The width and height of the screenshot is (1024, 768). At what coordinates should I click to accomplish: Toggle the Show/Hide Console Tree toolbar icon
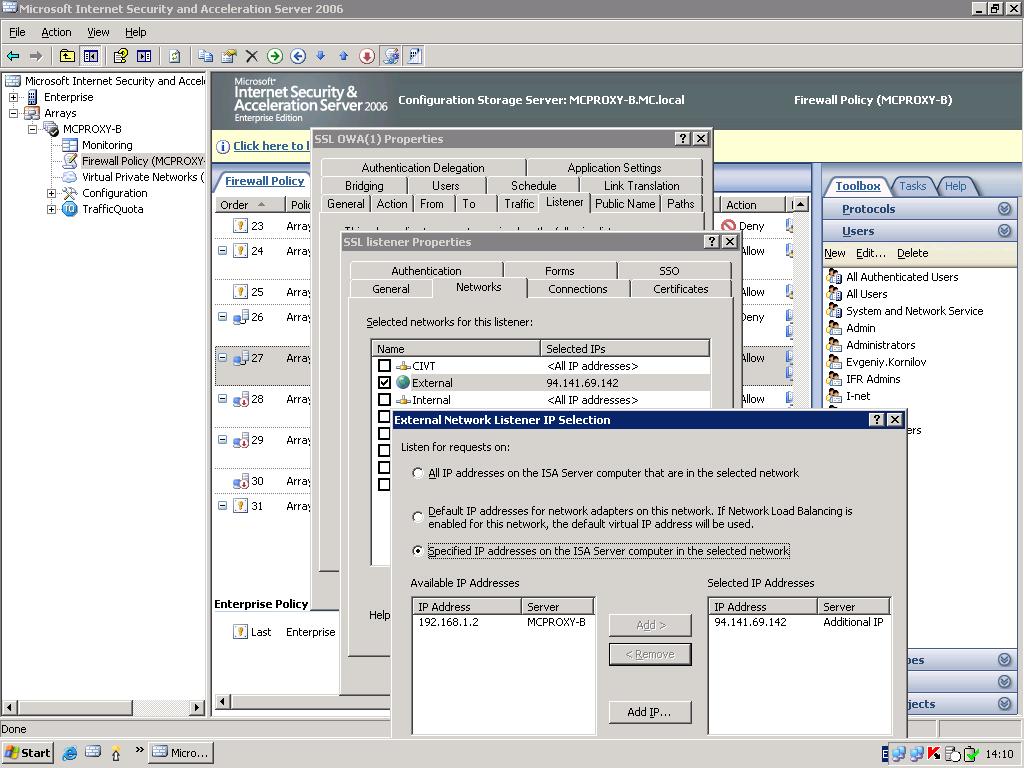tap(90, 56)
